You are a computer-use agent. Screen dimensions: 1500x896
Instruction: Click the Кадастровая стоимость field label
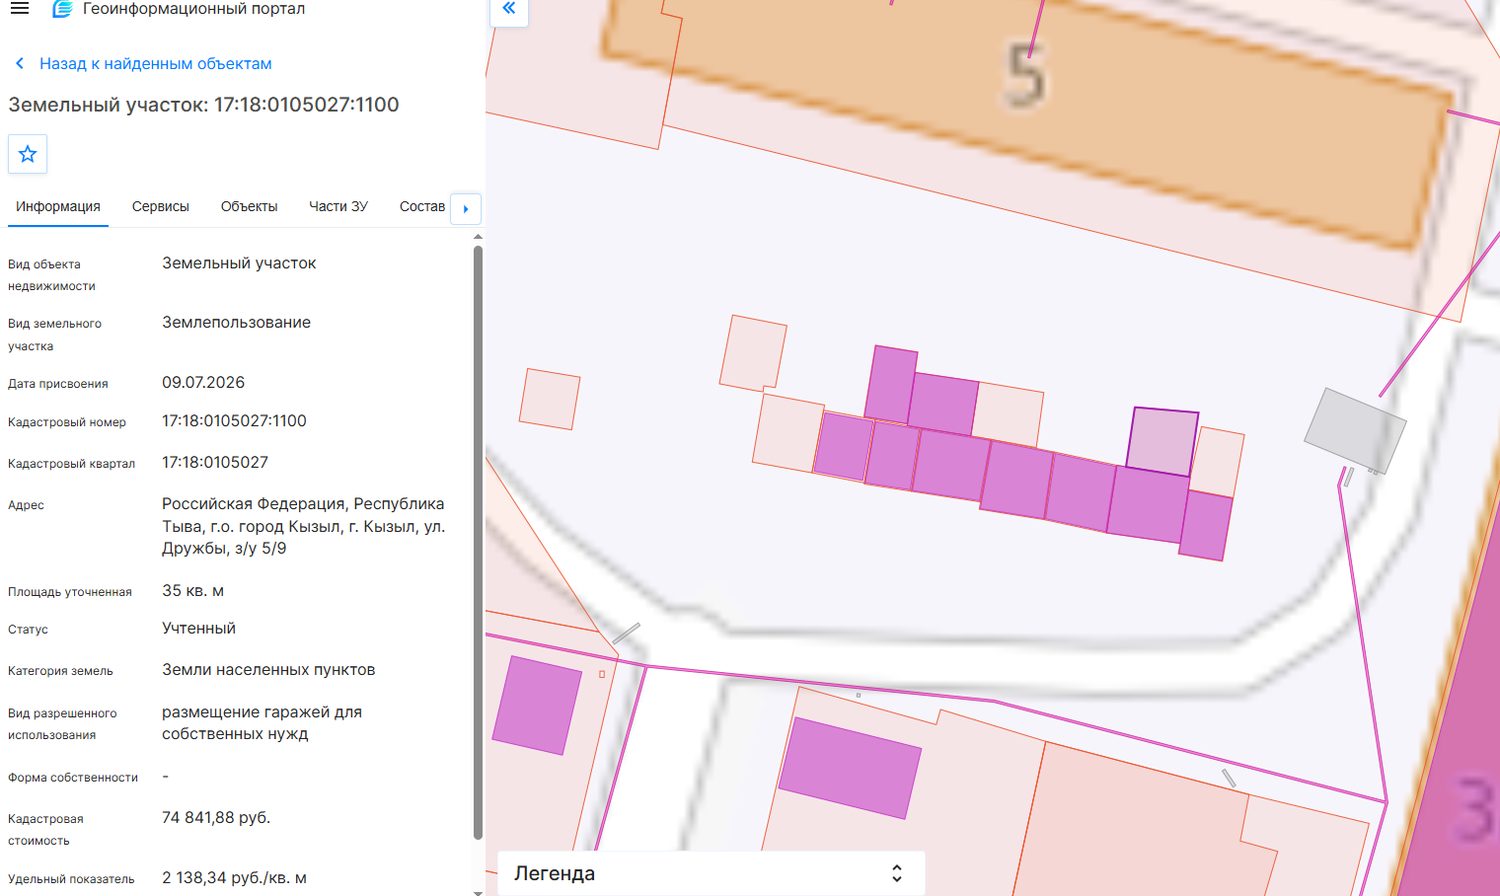pos(46,830)
